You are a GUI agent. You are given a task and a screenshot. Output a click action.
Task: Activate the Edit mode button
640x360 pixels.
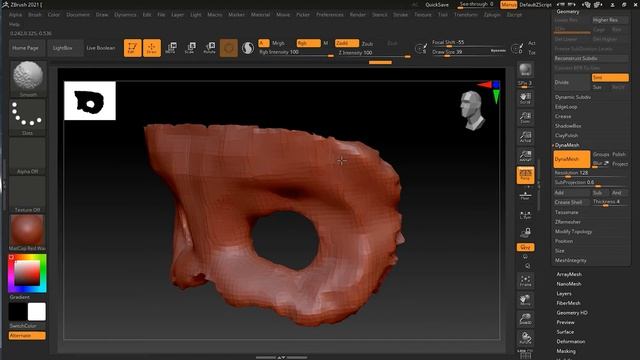(132, 48)
